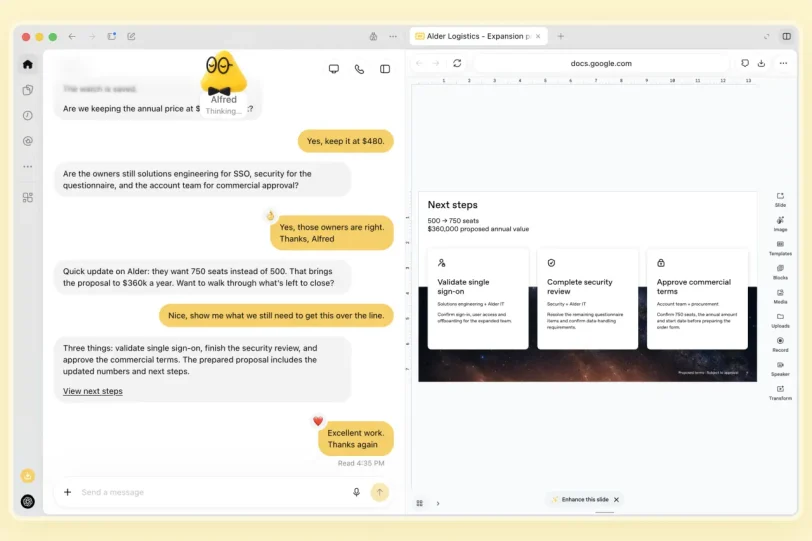Open the View next steps link
The height and width of the screenshot is (541, 812).
coord(93,391)
